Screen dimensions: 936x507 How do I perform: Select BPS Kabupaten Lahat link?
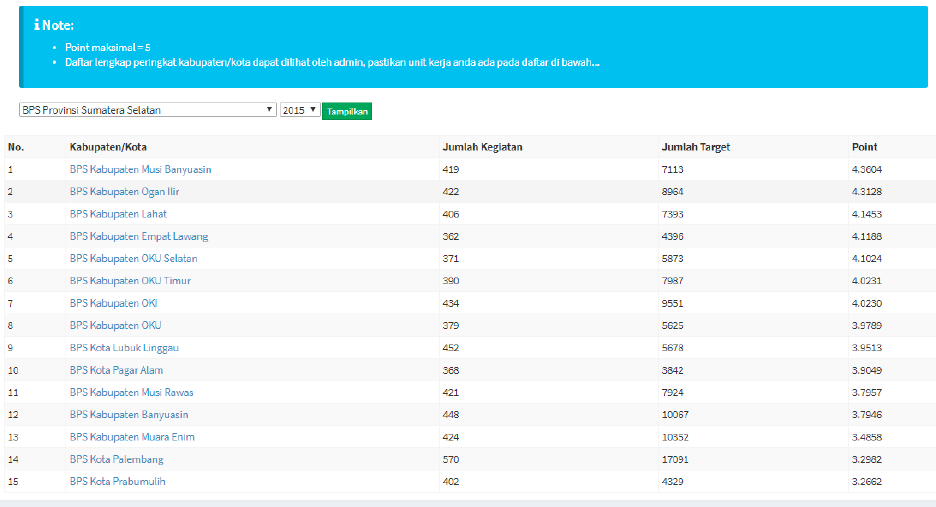click(x=118, y=214)
